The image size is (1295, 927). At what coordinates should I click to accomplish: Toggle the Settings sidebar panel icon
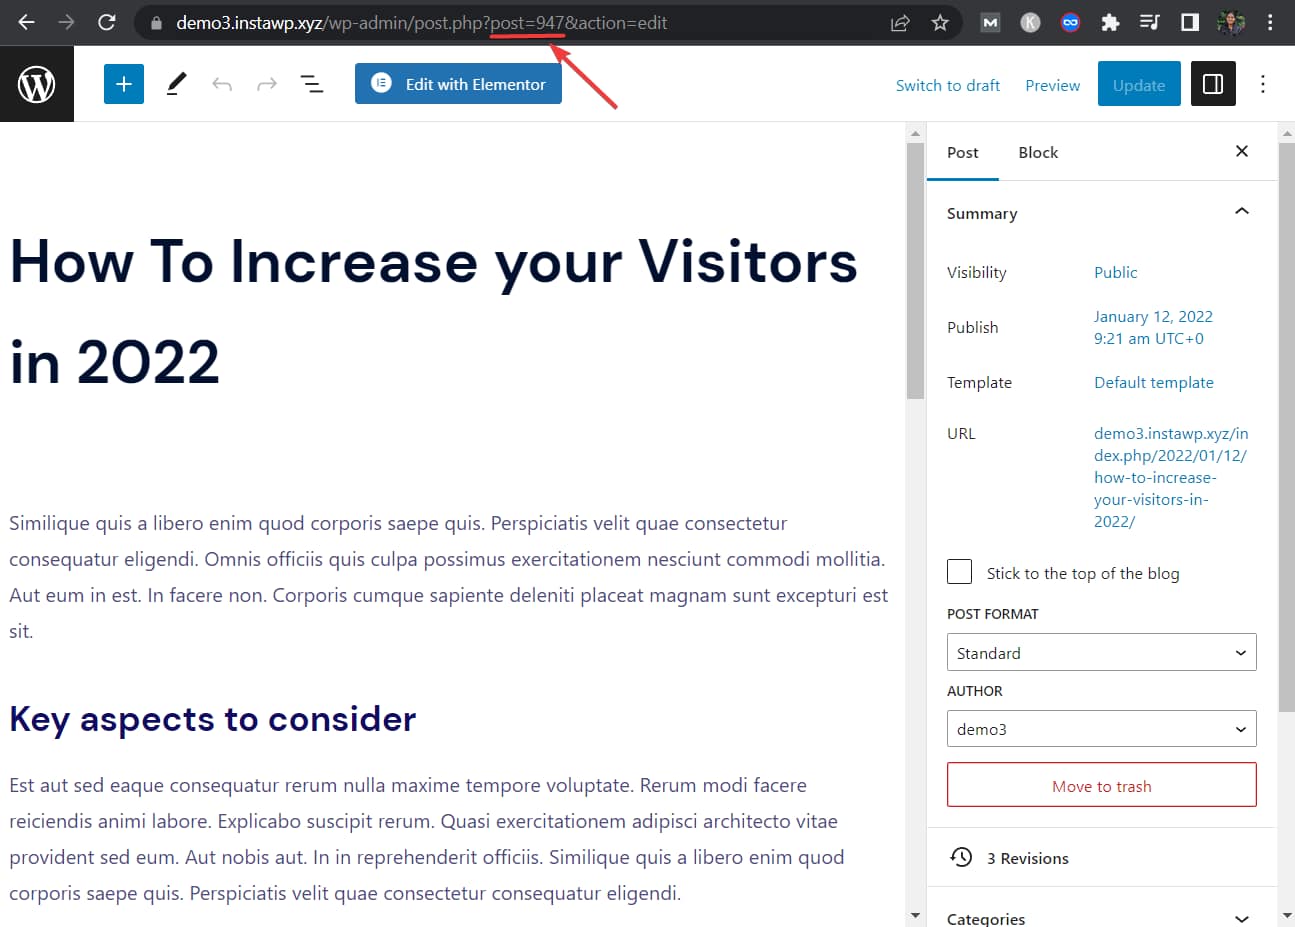(1213, 84)
